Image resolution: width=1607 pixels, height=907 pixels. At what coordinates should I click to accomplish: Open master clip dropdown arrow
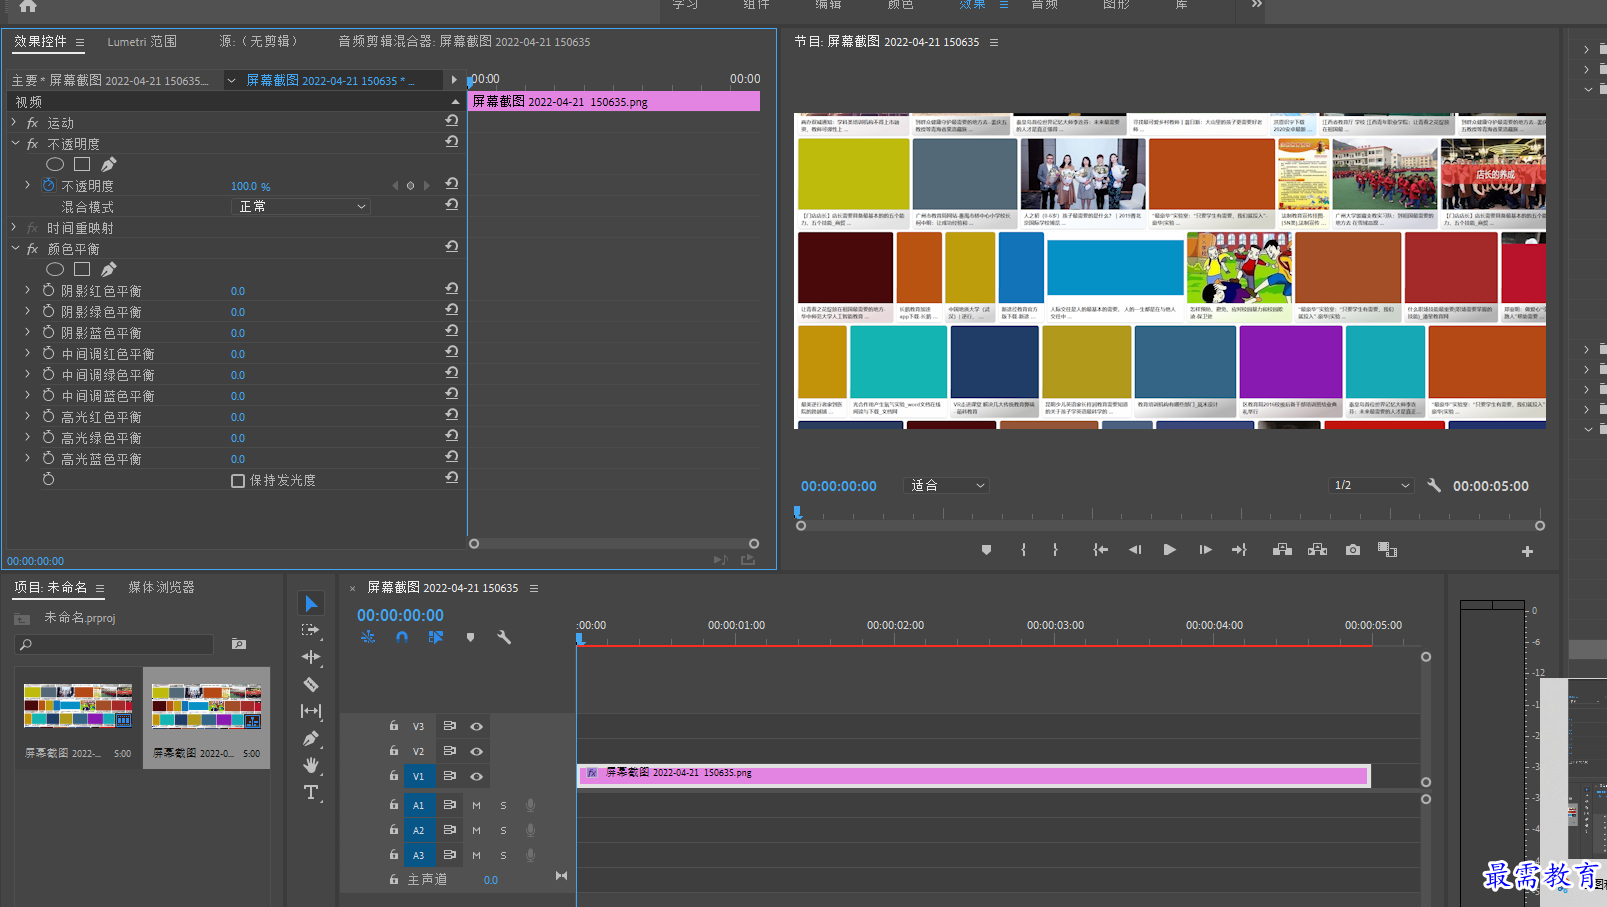[x=231, y=80]
